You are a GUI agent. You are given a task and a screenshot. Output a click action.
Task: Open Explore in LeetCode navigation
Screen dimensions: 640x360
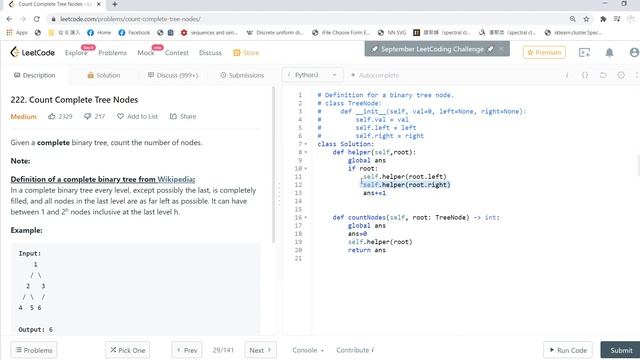[76, 53]
